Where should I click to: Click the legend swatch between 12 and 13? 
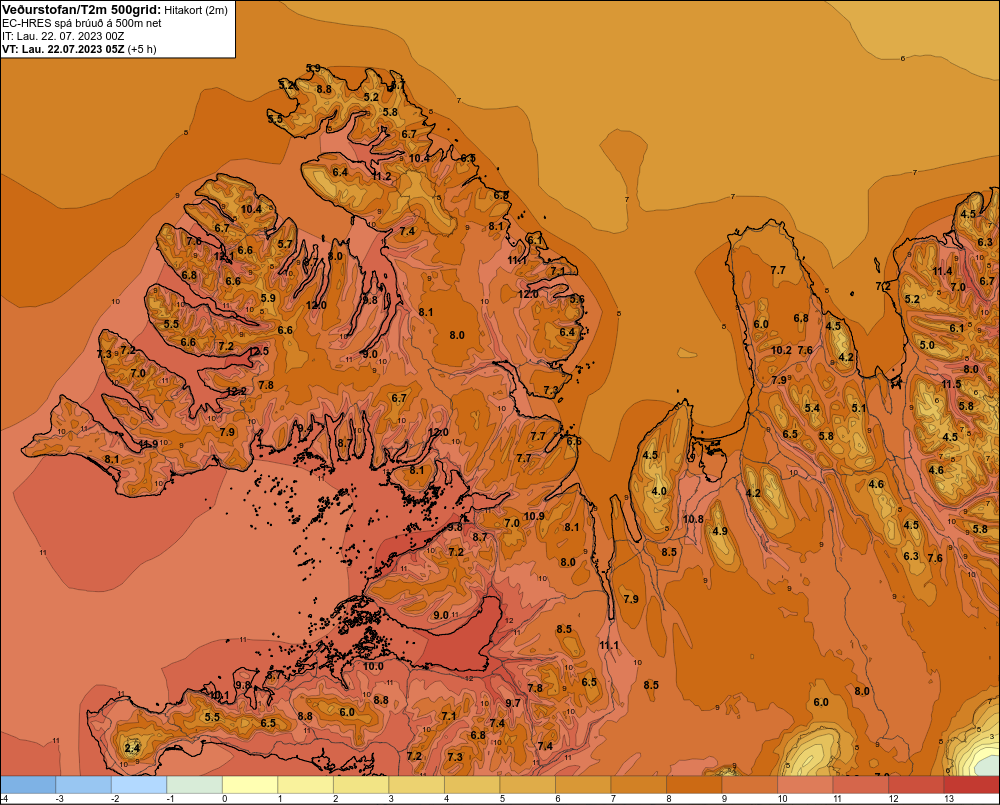click(x=916, y=785)
